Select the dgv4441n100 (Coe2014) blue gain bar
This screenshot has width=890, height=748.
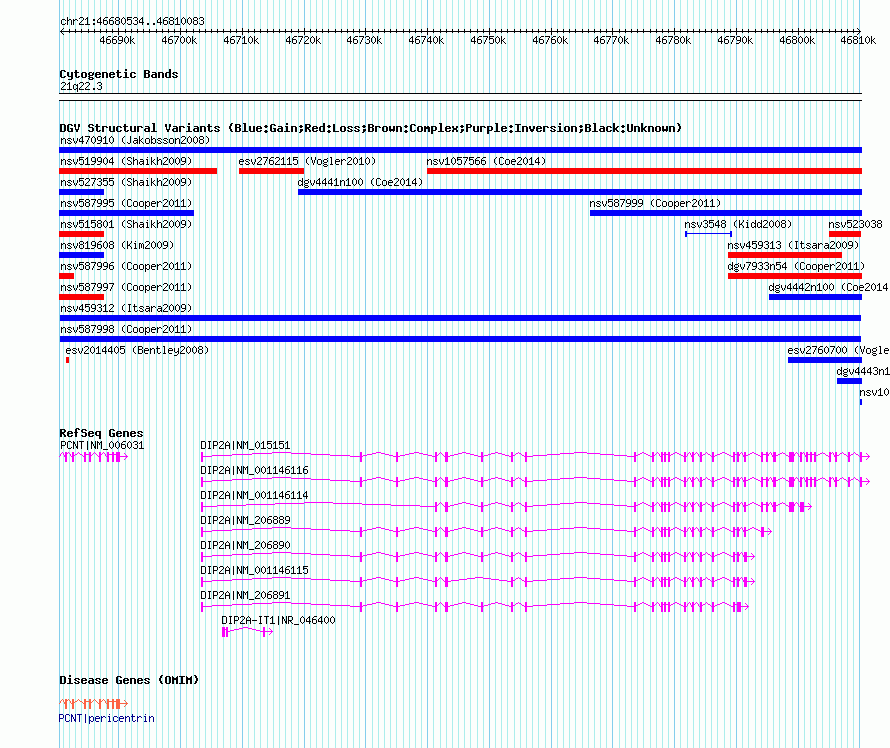click(x=580, y=192)
